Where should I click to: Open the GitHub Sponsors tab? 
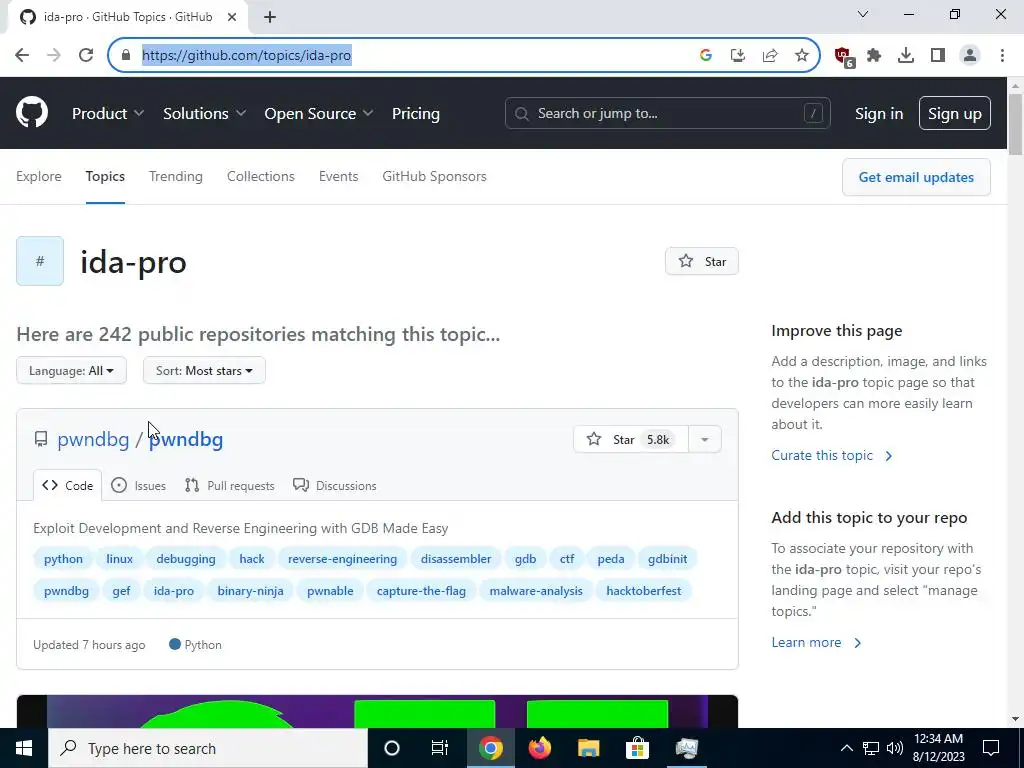coord(434,176)
